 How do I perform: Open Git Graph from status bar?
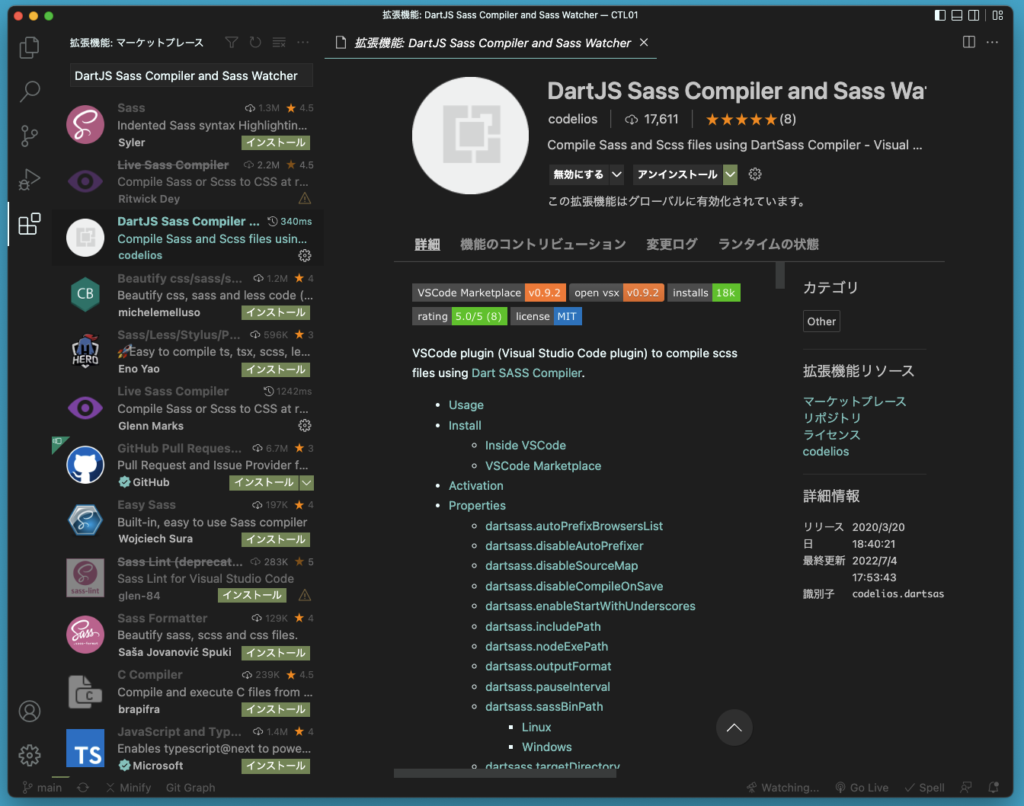point(190,788)
